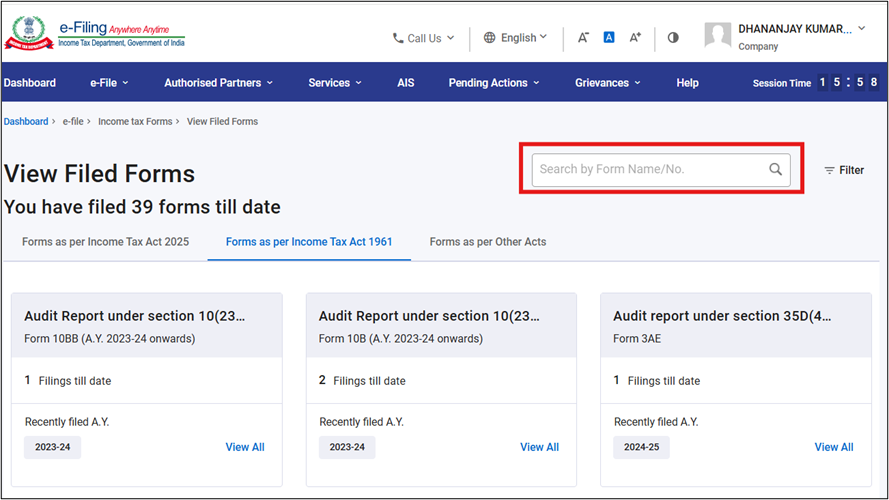Decrease font size with A- icon

coord(583,37)
